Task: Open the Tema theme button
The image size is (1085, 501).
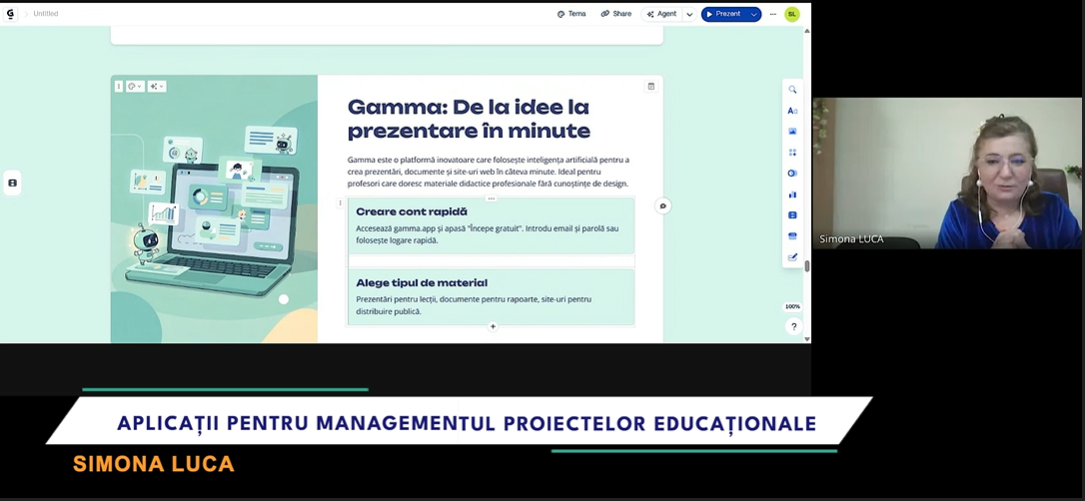Action: tap(572, 14)
